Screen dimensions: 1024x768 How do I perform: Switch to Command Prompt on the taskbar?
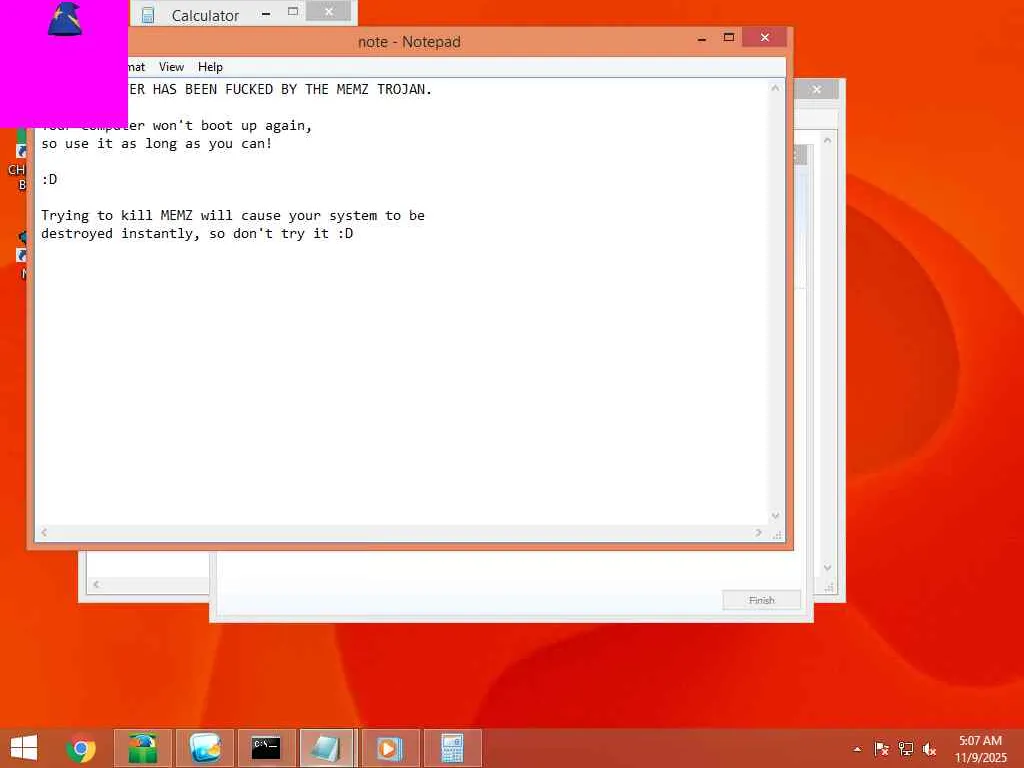tap(266, 748)
